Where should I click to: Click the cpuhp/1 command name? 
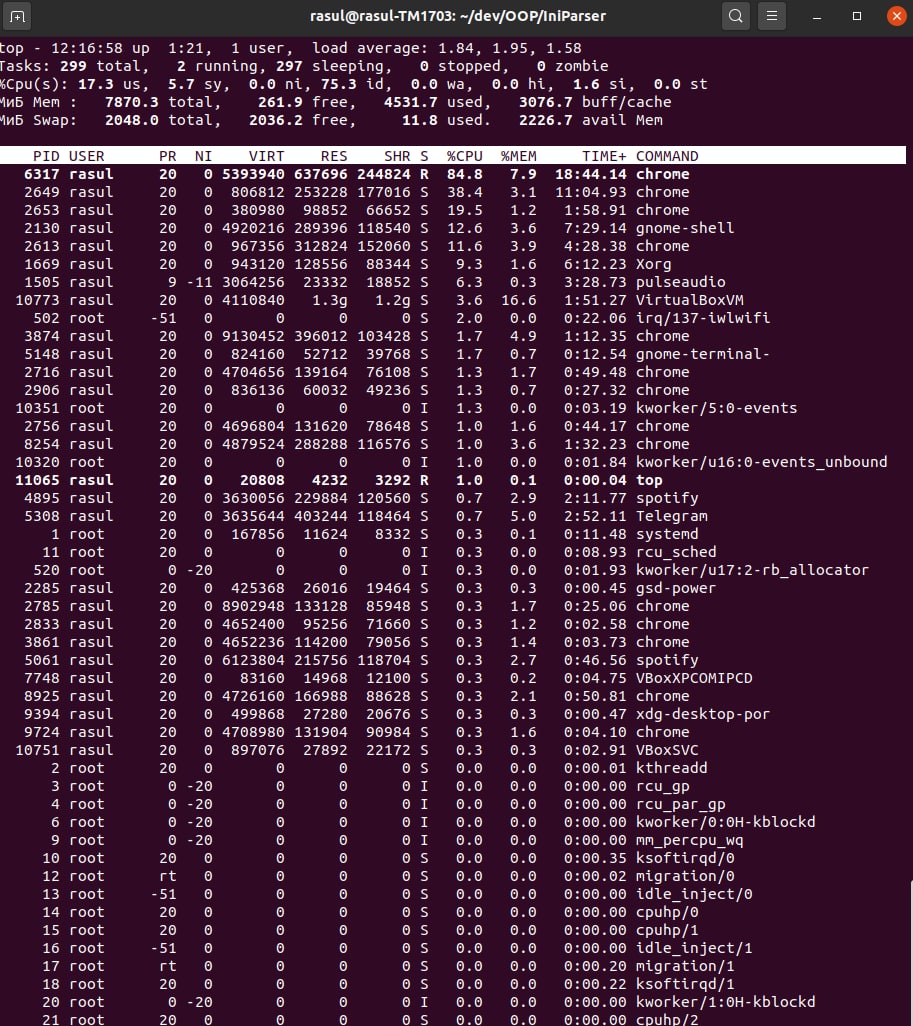[x=667, y=930]
